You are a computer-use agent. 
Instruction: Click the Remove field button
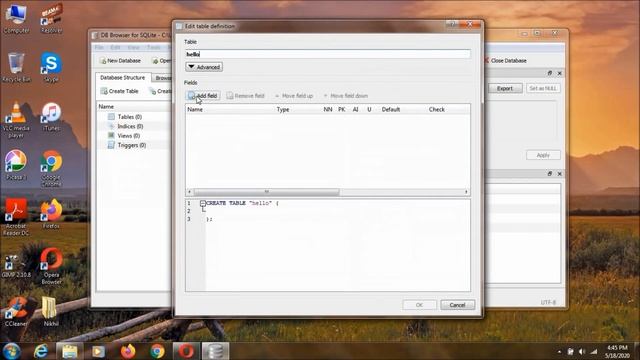coord(246,96)
